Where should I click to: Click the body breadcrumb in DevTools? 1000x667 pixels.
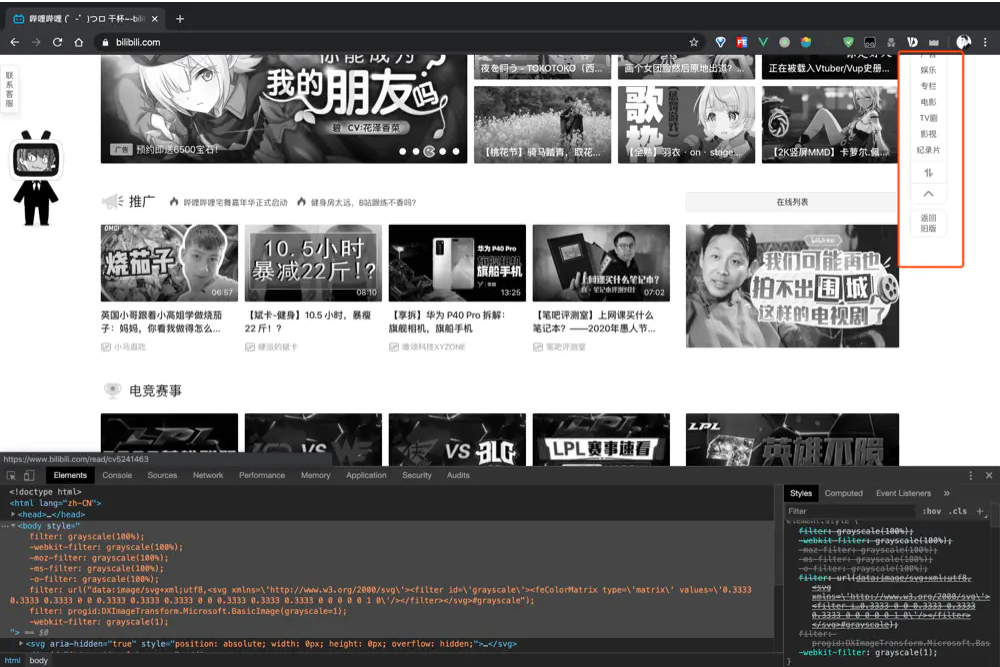point(39,661)
